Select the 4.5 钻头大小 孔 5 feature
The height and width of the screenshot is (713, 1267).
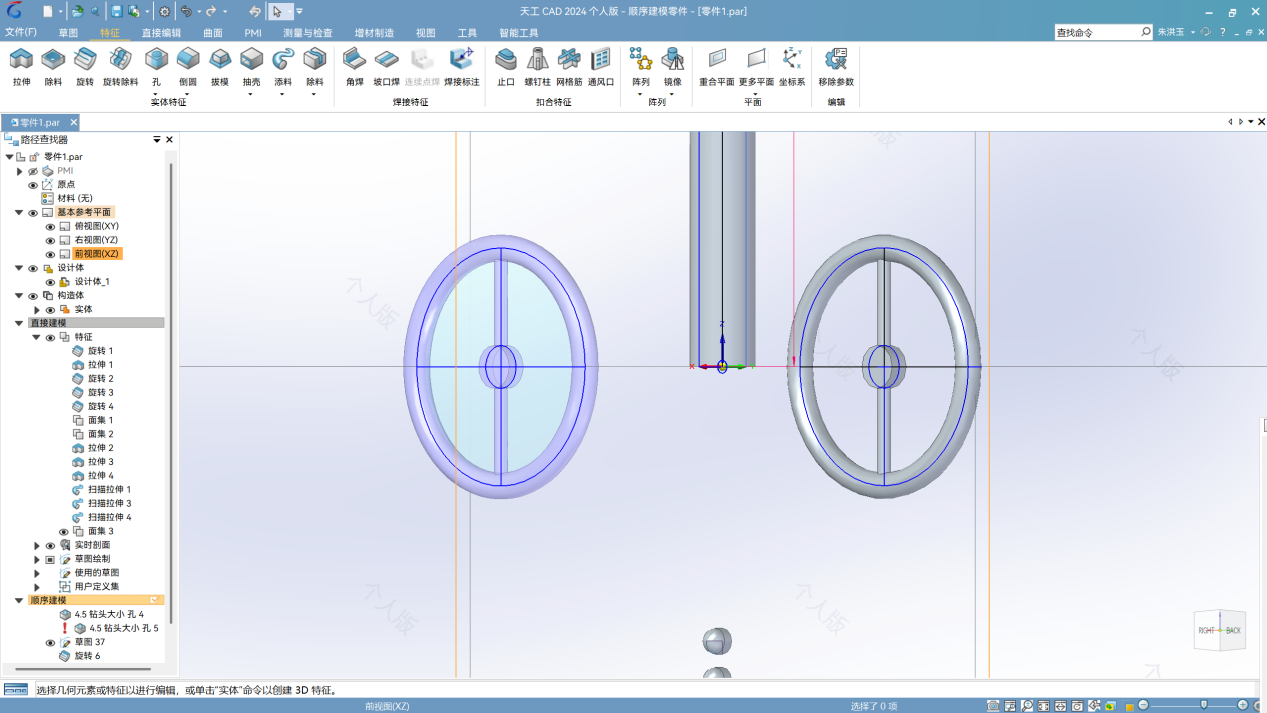(x=115, y=629)
